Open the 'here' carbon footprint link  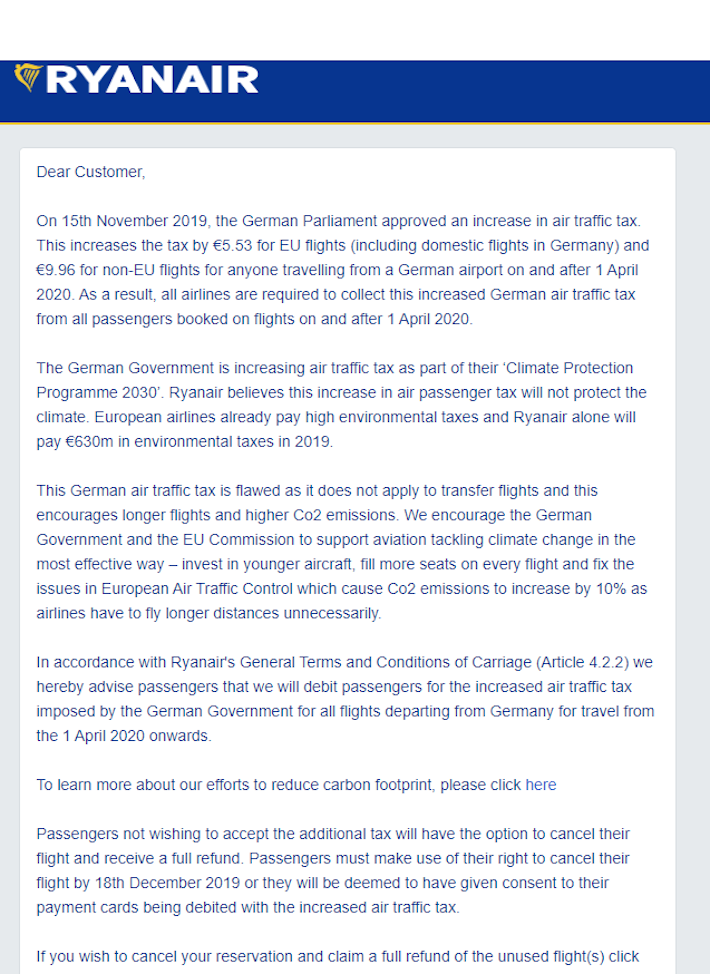coord(541,785)
